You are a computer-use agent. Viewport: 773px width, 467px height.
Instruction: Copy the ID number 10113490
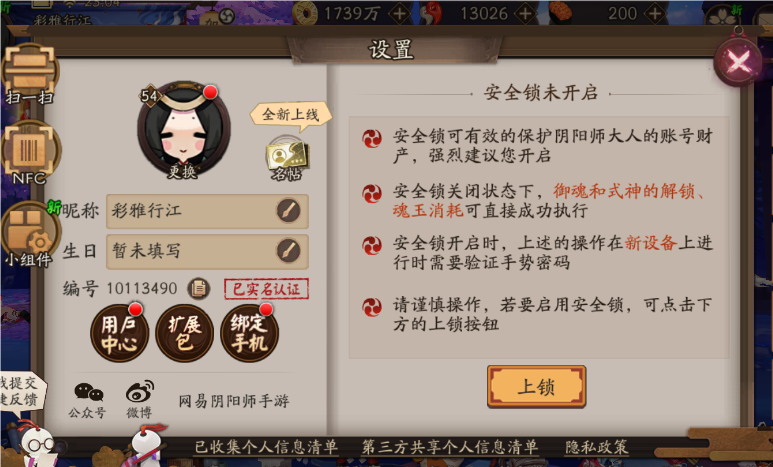point(199,288)
